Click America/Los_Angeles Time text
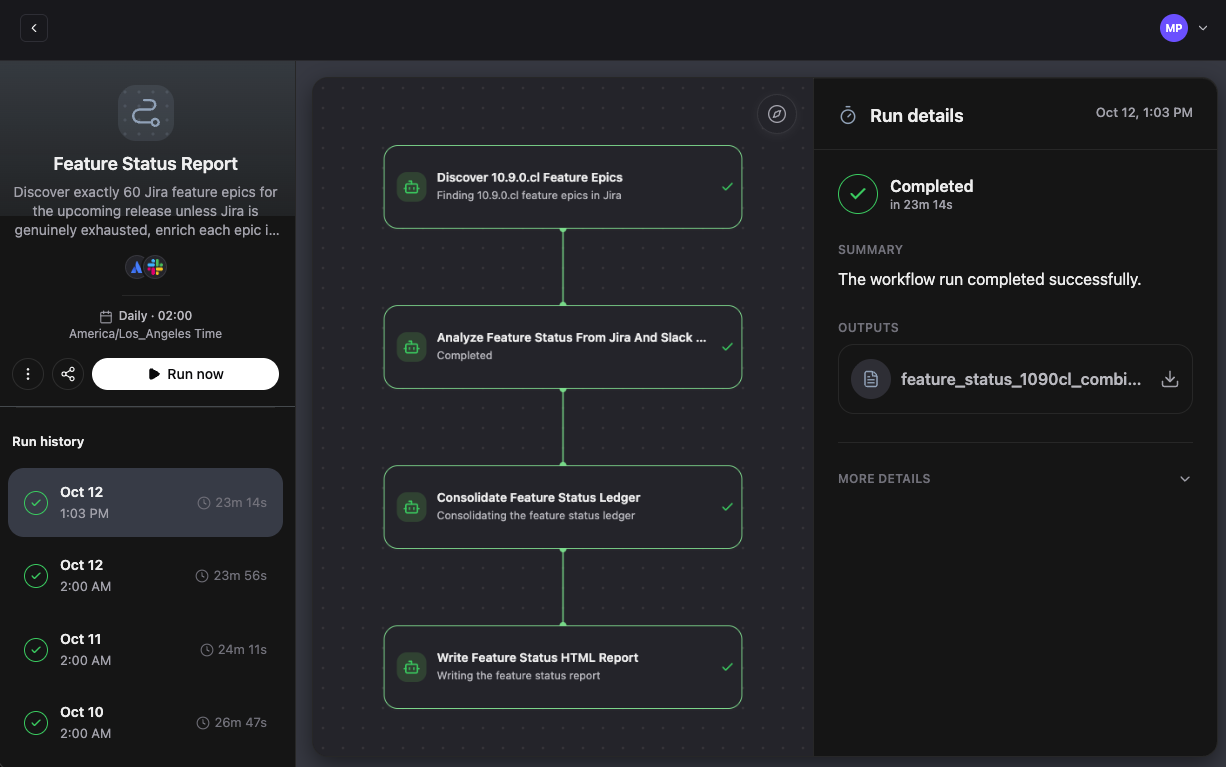This screenshot has height=767, width=1226. 146,334
